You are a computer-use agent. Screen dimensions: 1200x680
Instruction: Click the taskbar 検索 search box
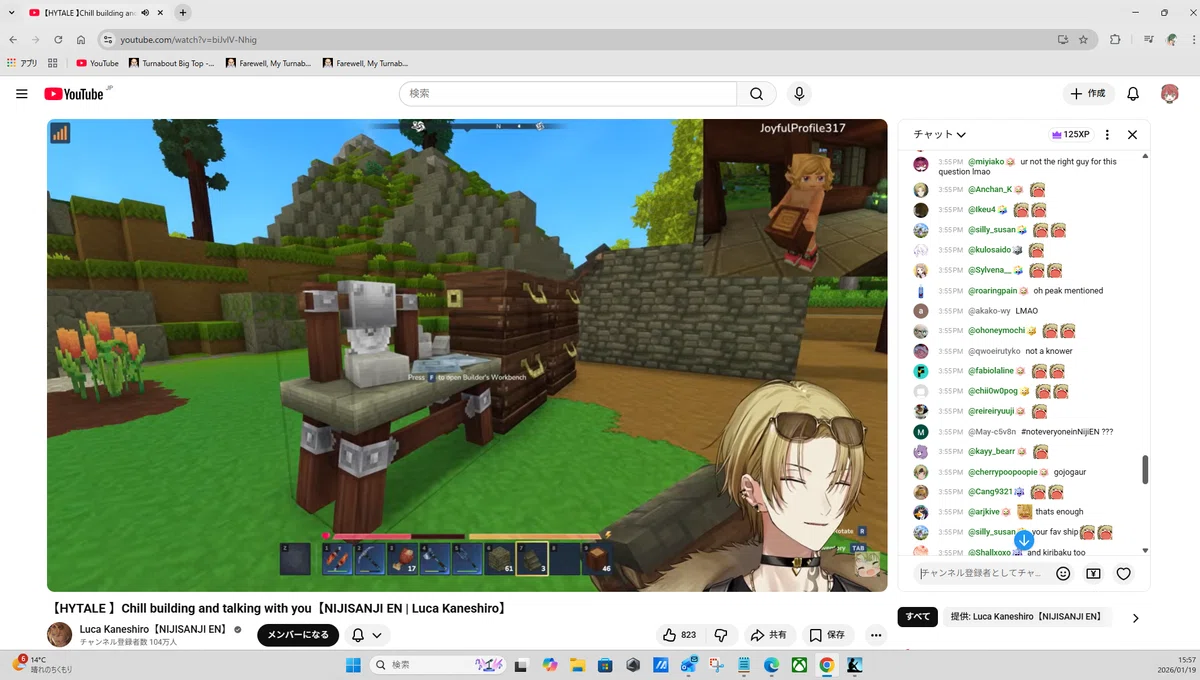tap(439, 665)
